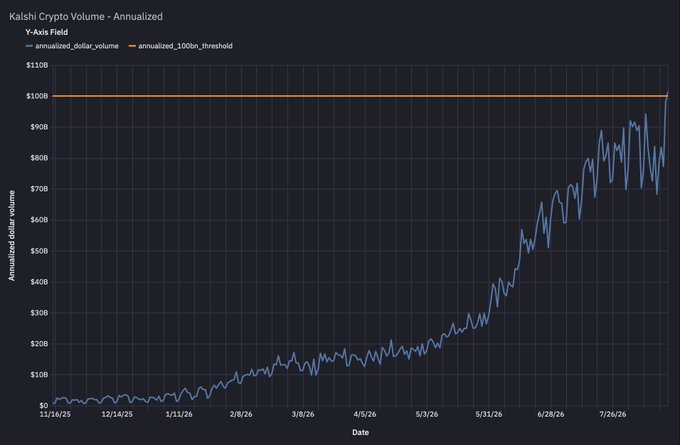Click the blue line's final peak above $100B
The width and height of the screenshot is (680, 445).
(x=667, y=92)
